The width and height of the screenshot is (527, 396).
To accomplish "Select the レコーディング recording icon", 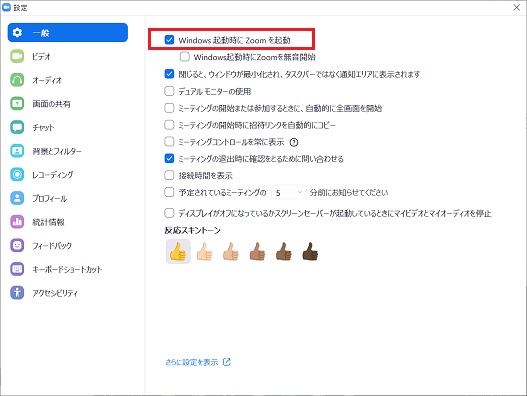I will (17, 174).
